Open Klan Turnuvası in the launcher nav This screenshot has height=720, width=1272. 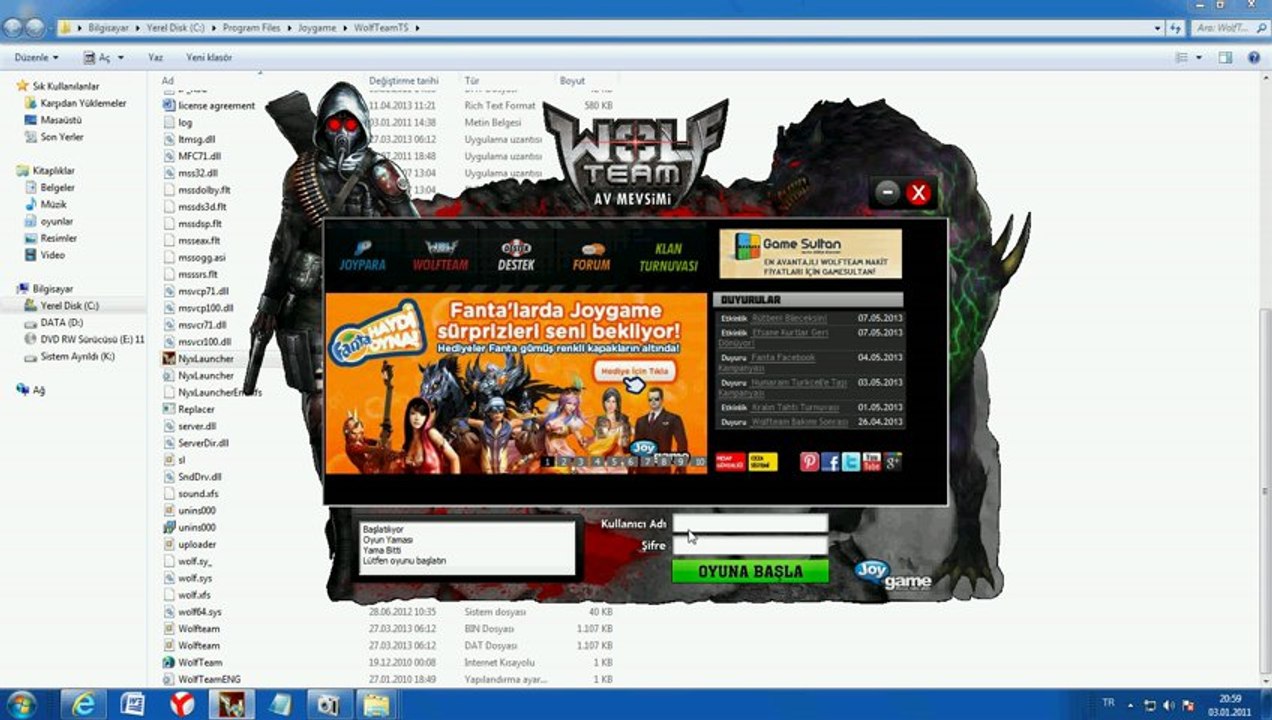pyautogui.click(x=668, y=257)
